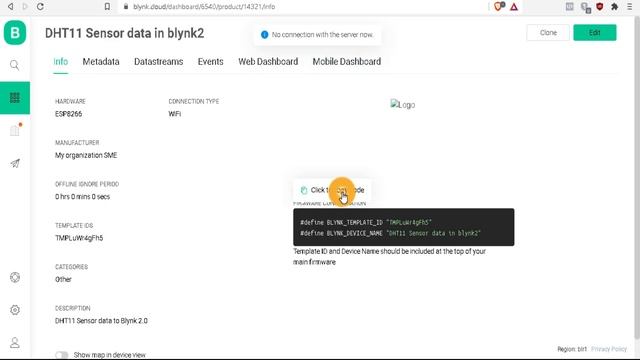Open the reports icon with orange dot
Viewport: 640px width, 360px height.
15,130
